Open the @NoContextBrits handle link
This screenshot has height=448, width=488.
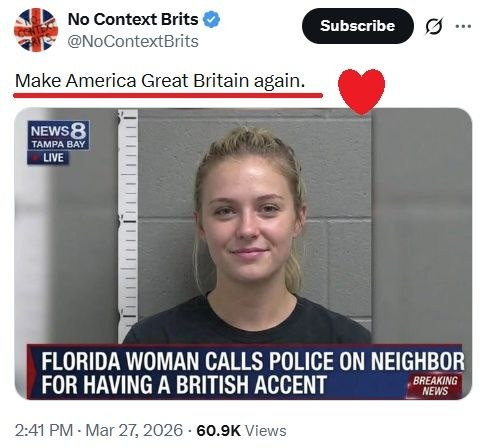133,42
